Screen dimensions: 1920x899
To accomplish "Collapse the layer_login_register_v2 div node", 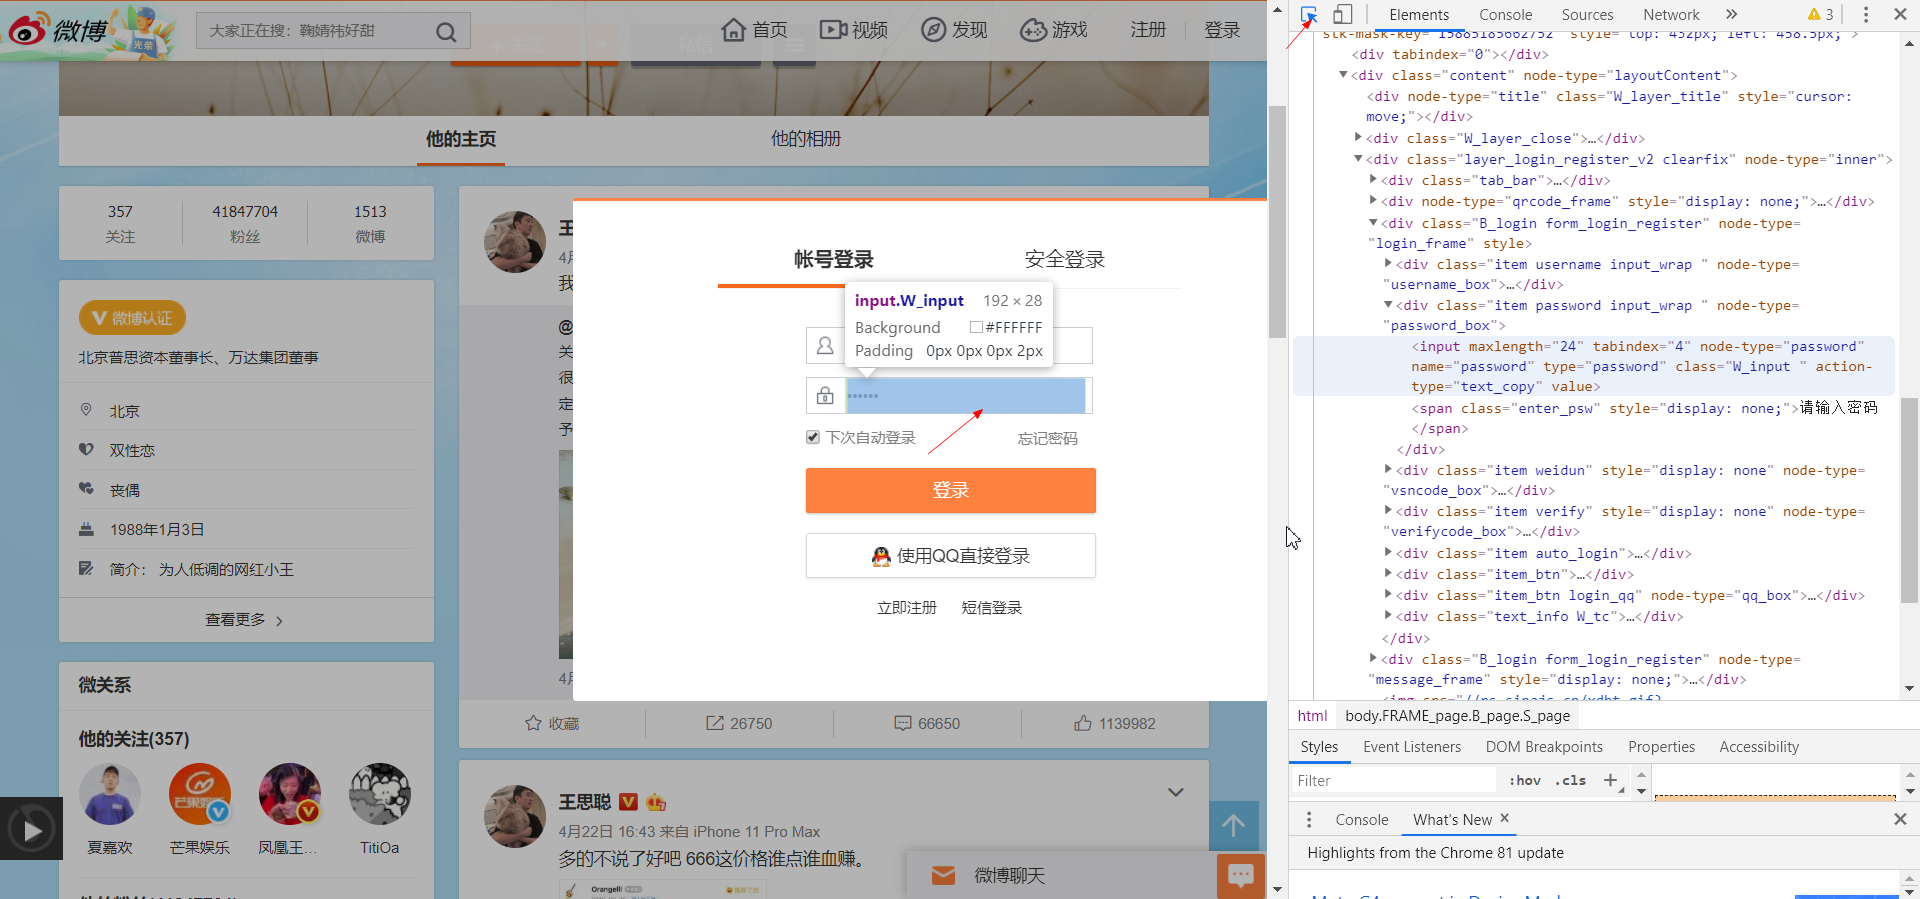I will (x=1358, y=158).
